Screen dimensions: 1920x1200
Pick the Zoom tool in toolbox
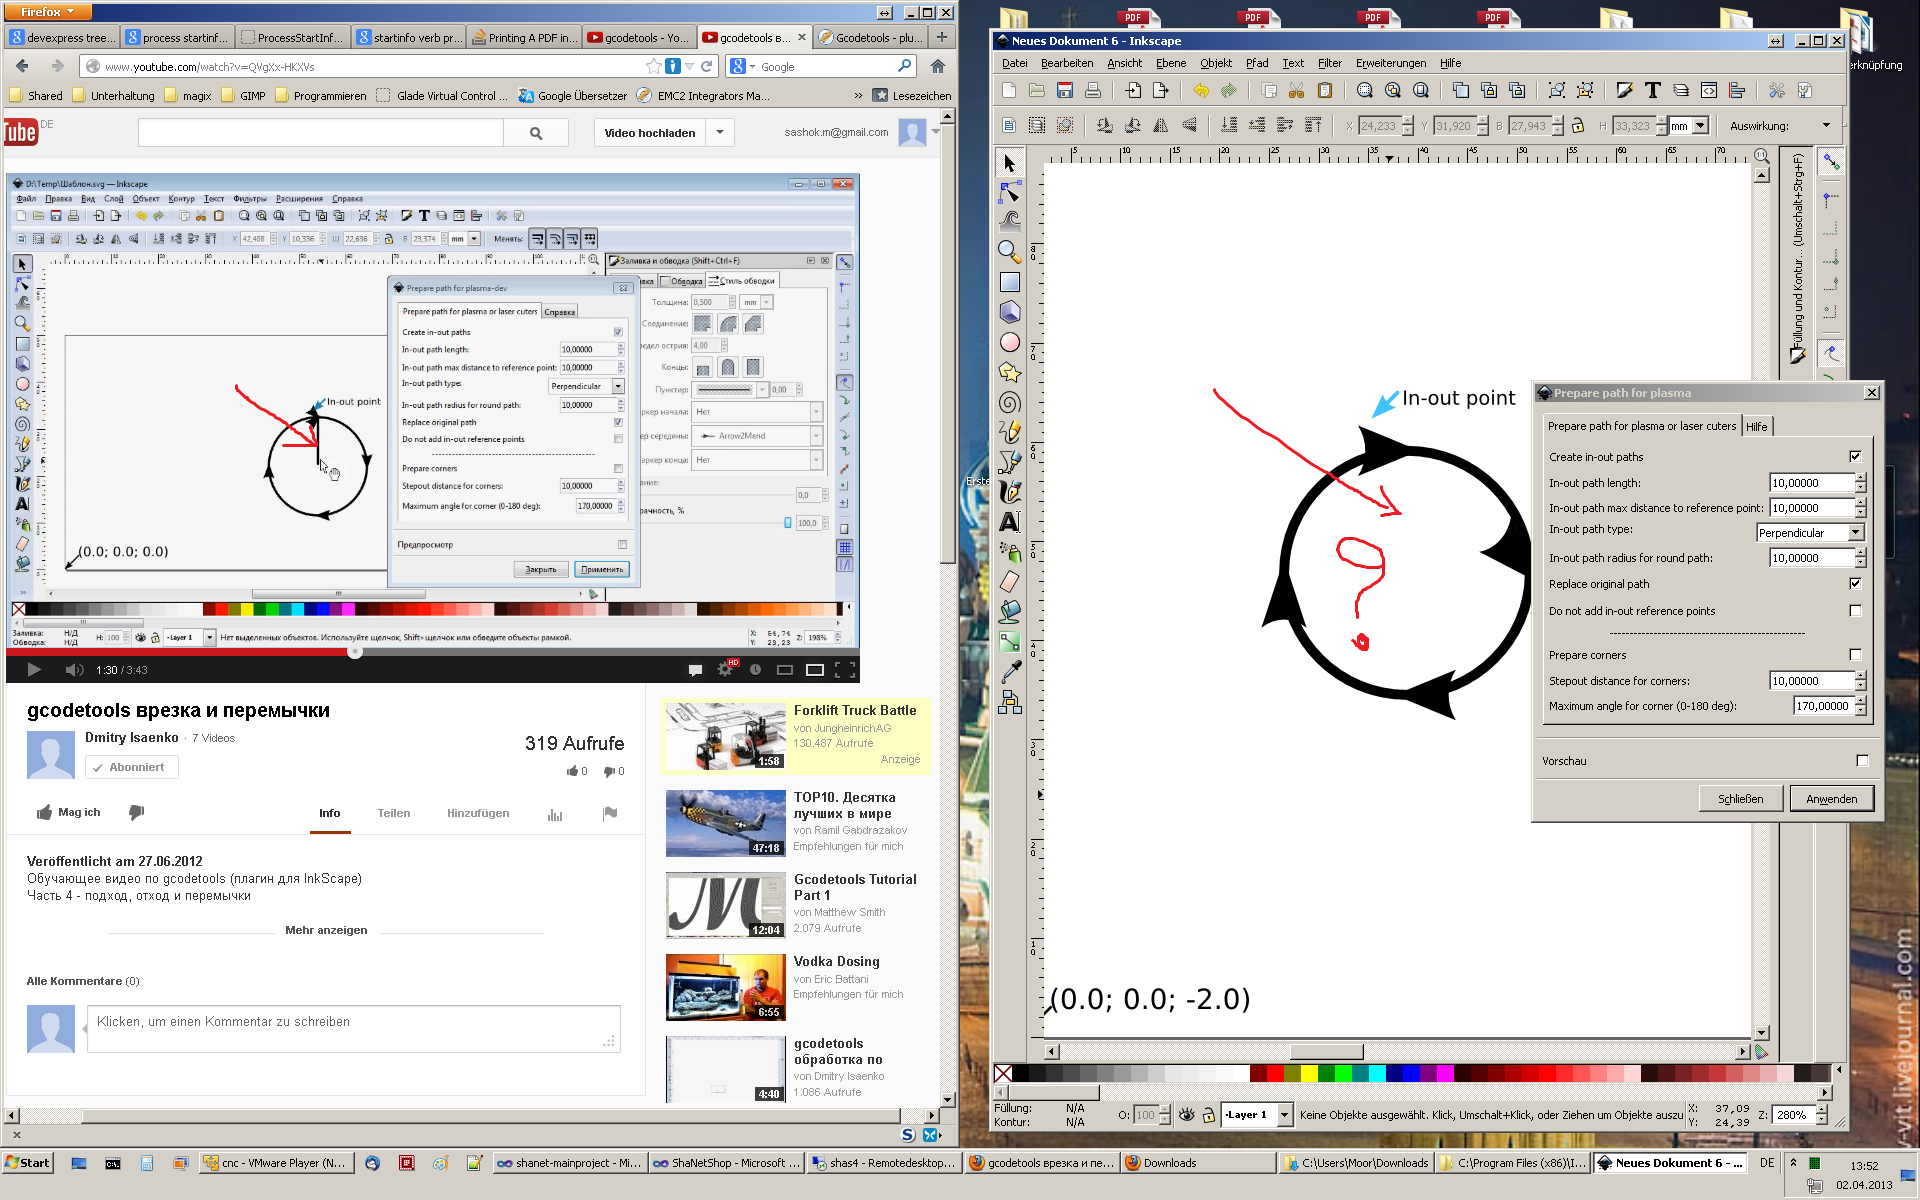[x=1009, y=252]
